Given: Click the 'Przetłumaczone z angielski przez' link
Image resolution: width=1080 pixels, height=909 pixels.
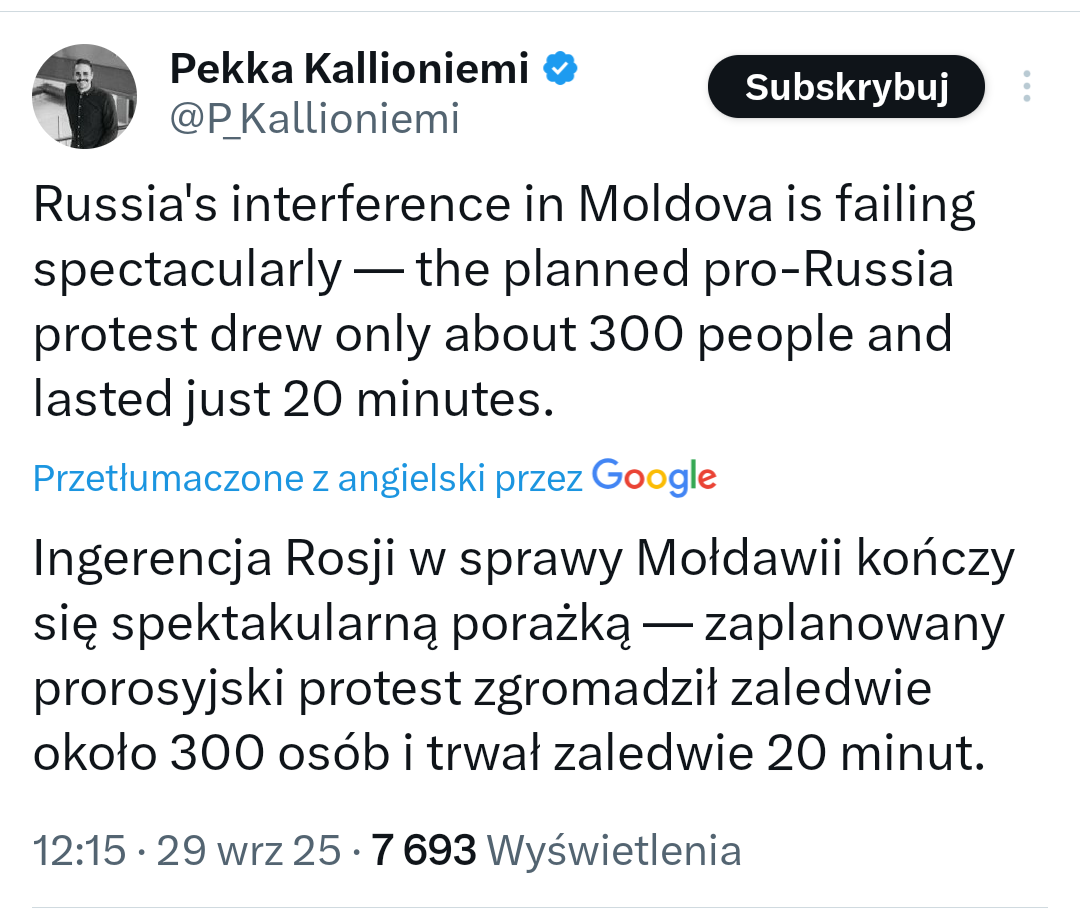Looking at the screenshot, I should (x=308, y=479).
